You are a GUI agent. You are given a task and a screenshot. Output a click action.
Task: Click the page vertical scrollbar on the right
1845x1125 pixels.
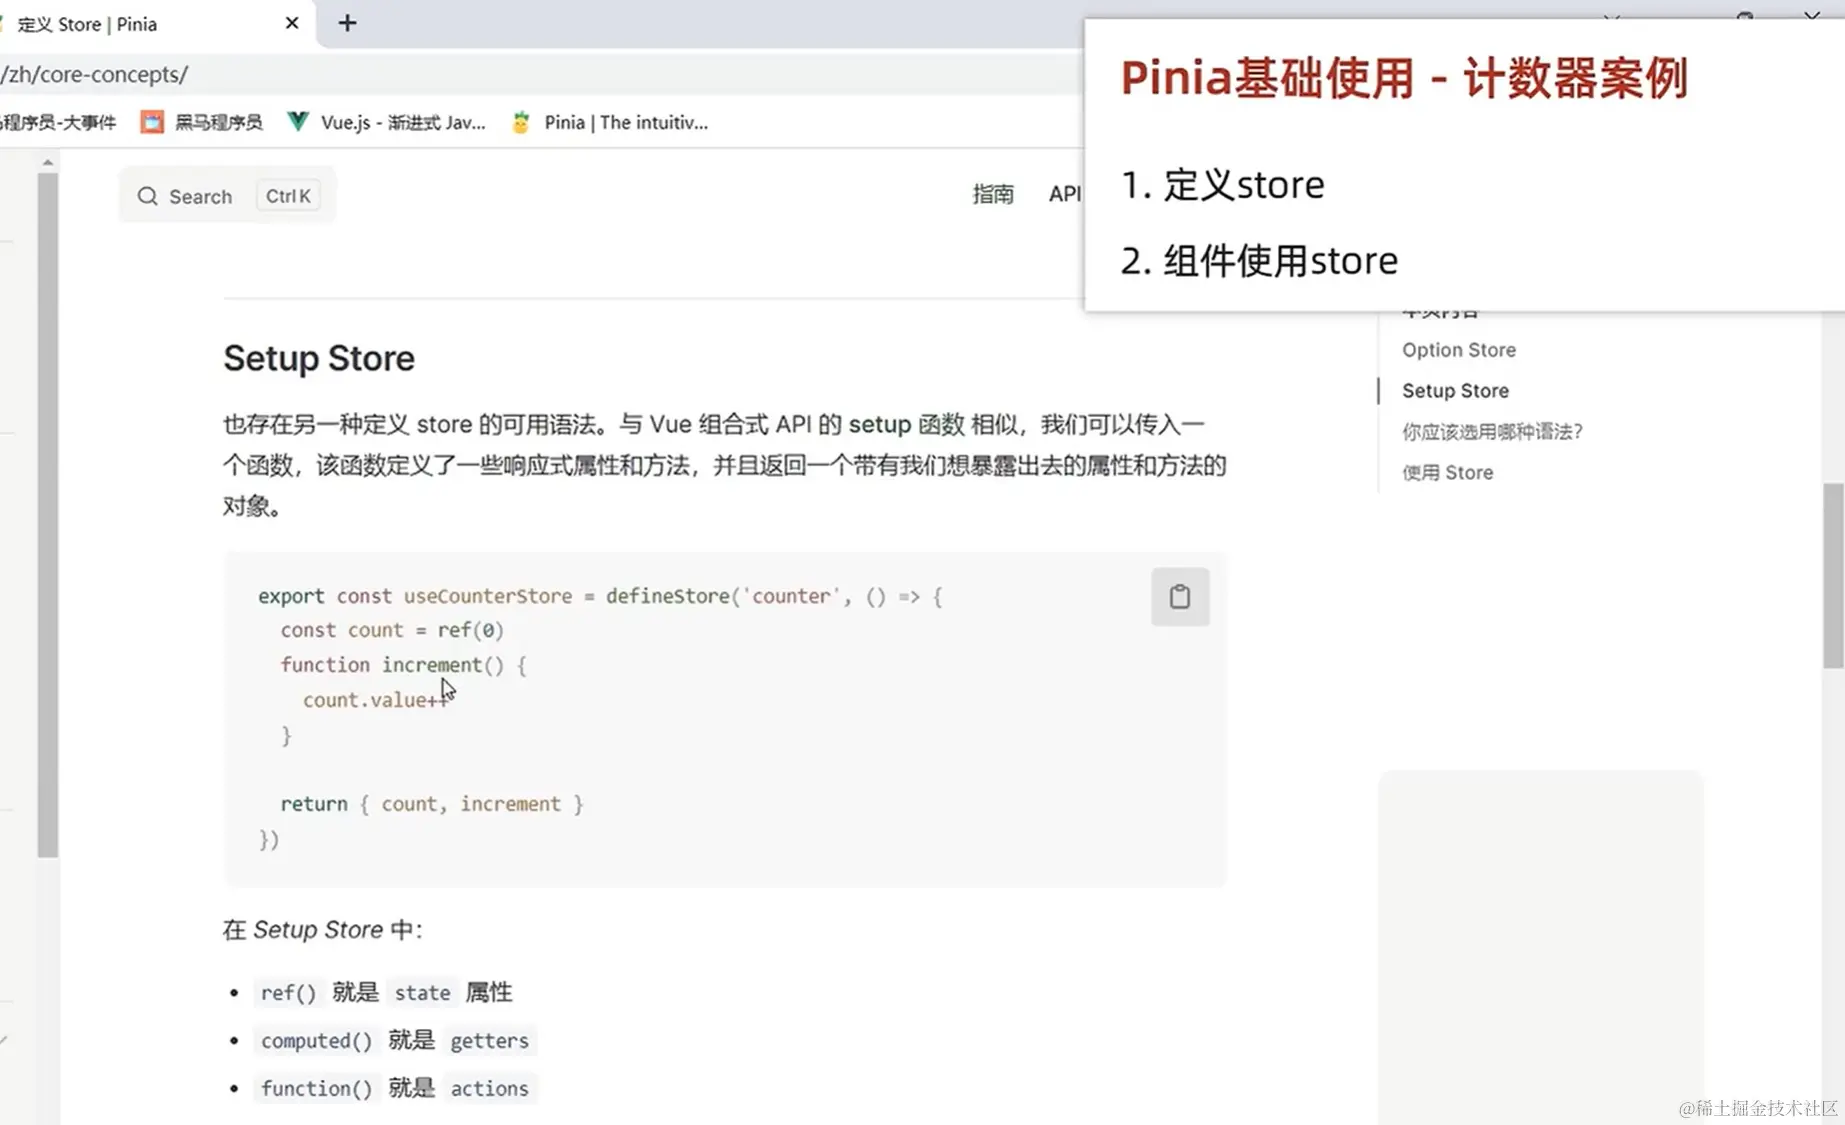[1833, 575]
